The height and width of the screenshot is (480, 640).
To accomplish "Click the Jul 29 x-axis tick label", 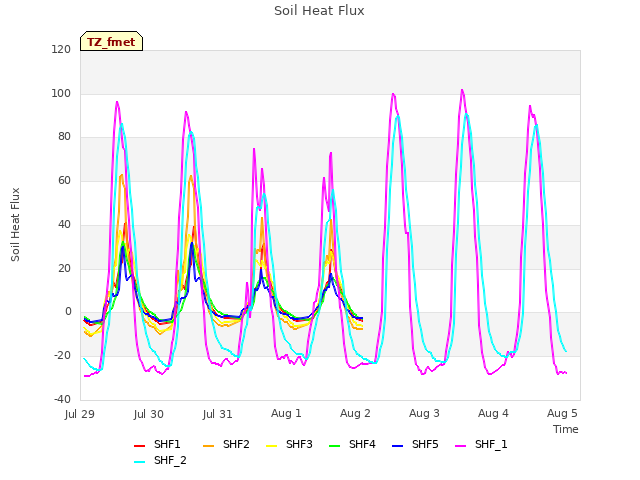I will pyautogui.click(x=80, y=414).
